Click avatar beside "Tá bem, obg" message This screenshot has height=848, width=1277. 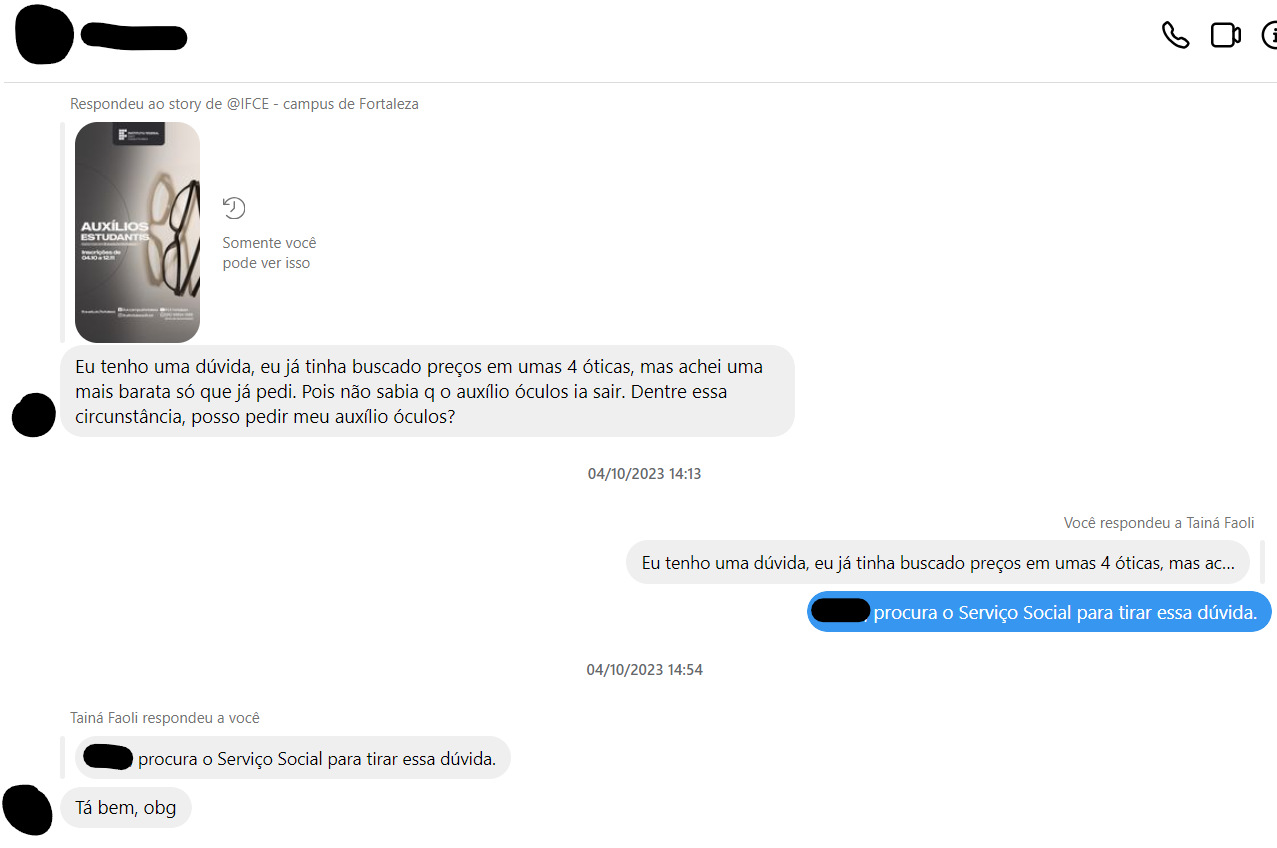pyautogui.click(x=27, y=809)
